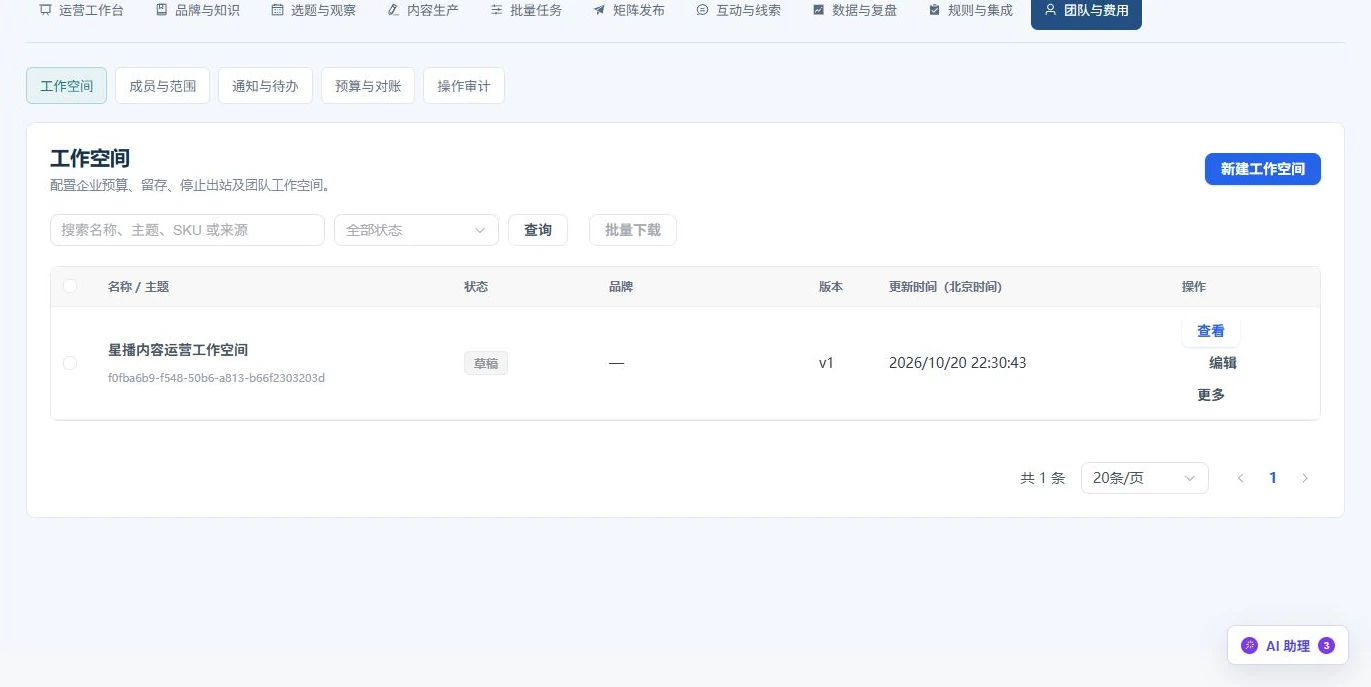
Task: Click the 2026/10/20 22:30:43 timestamp
Action: point(957,363)
